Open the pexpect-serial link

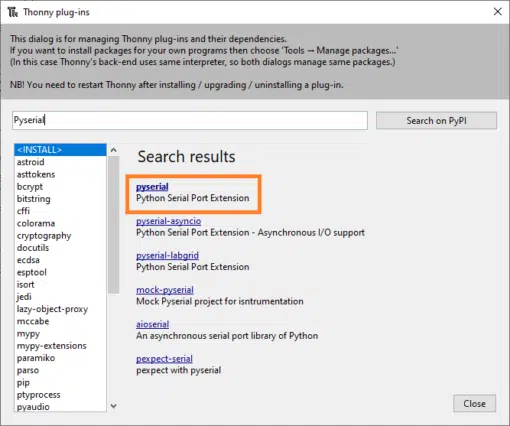[164, 359]
